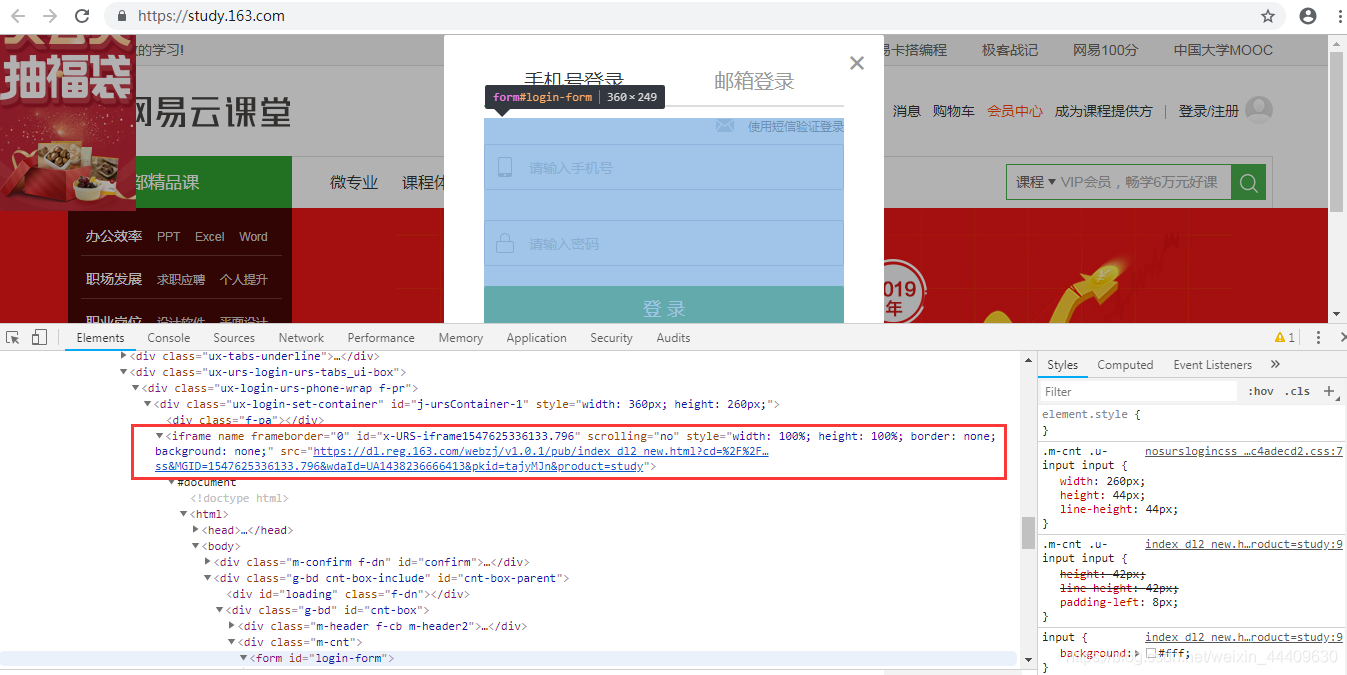Open Chrome three-dot menu
Viewport: 1347px width, 675px height.
pos(1338,16)
